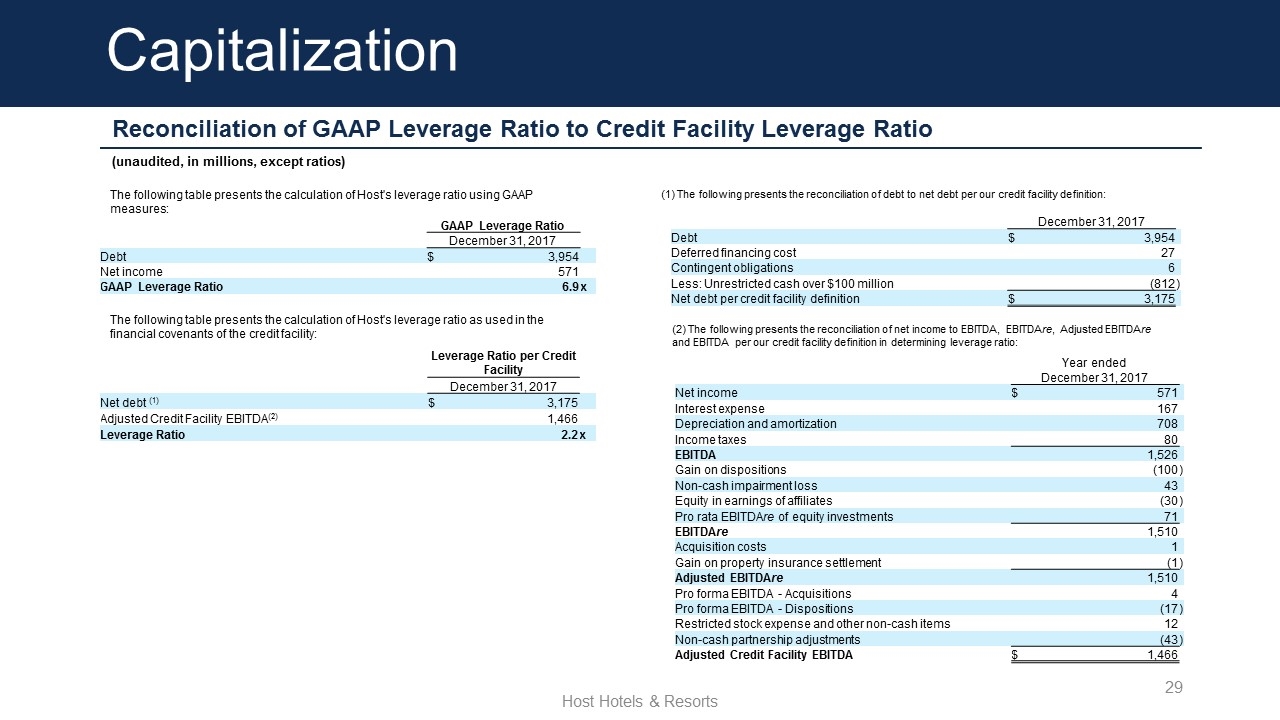Select the "Leverage Ratio per Credit Facility" header
This screenshot has width=1280, height=720.
503,363
